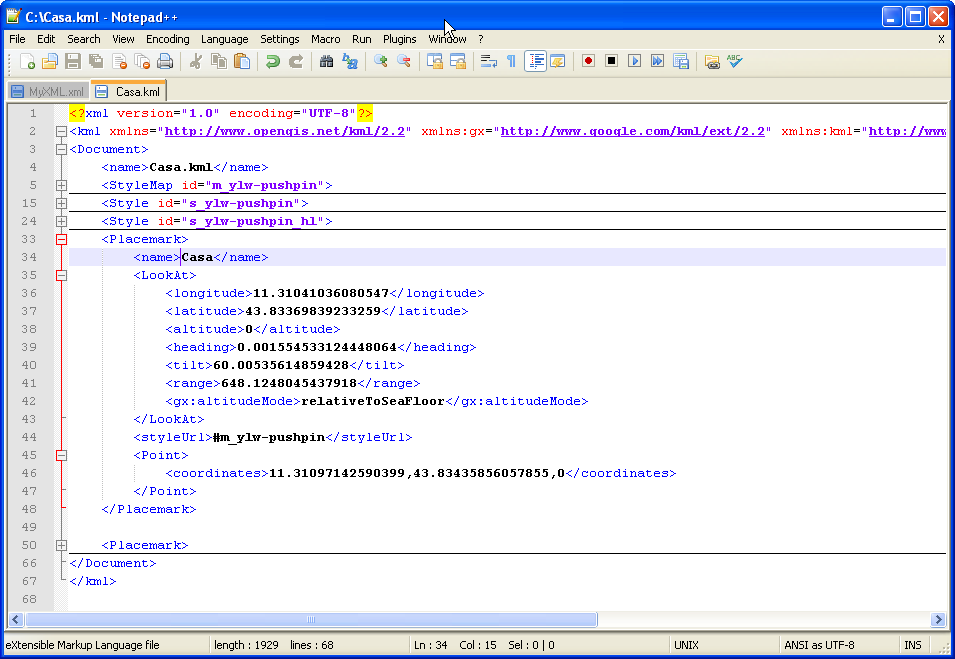Expand the Style s_ylw-pushpin_hl fold
The image size is (955, 659).
61,221
